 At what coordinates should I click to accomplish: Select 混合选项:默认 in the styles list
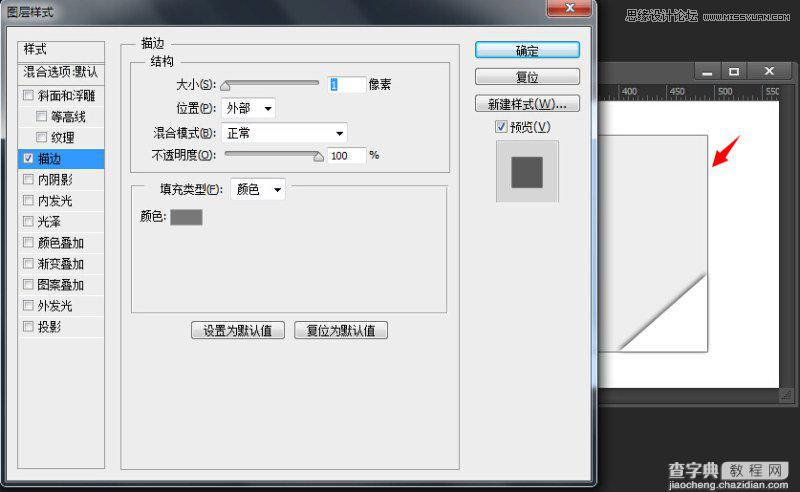click(x=61, y=72)
